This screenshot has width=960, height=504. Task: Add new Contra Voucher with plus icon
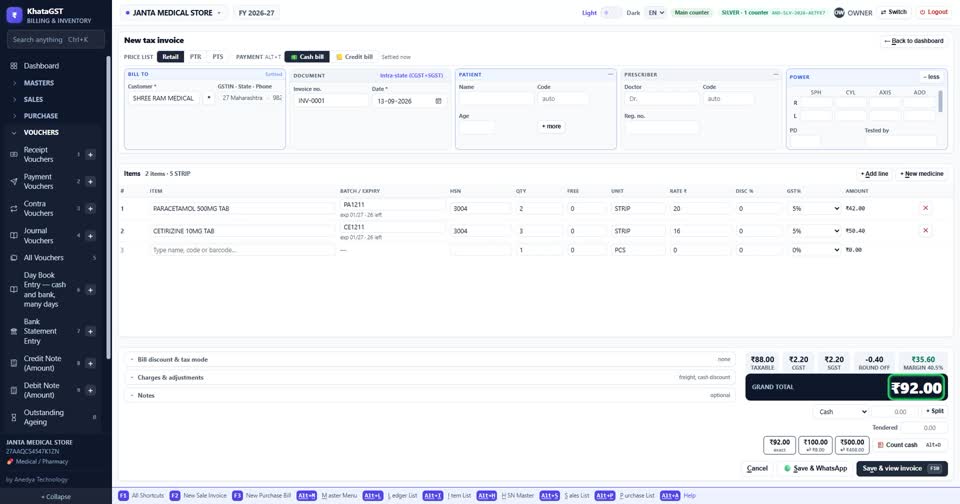coord(90,209)
